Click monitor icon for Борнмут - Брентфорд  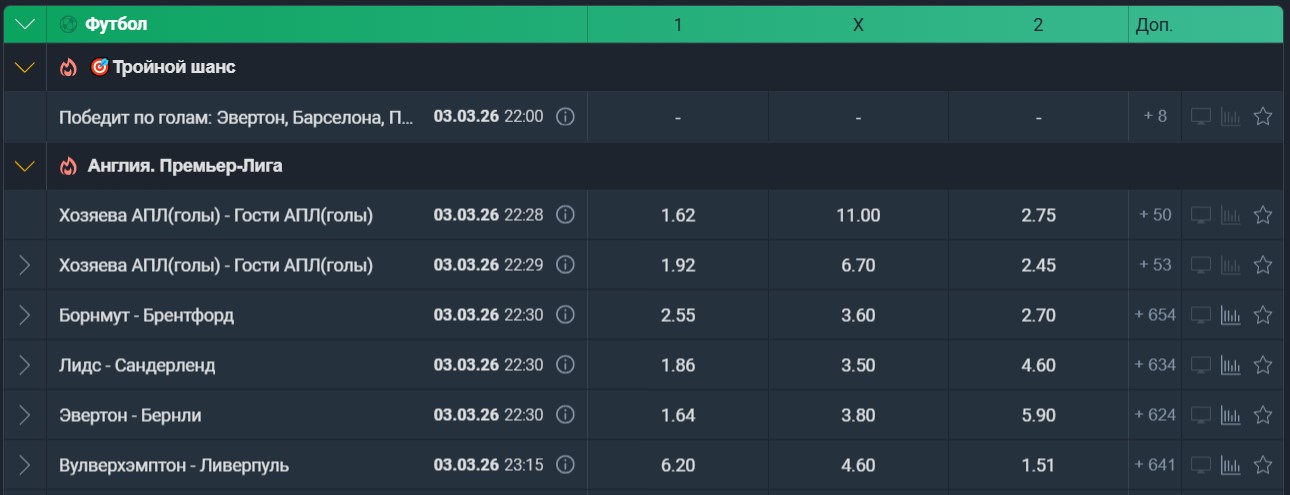[x=1200, y=315]
